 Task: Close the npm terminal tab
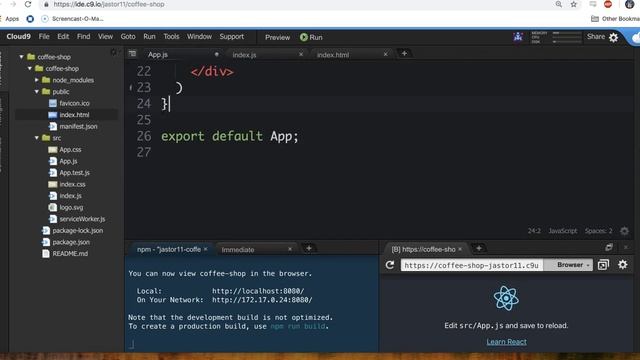(205, 249)
